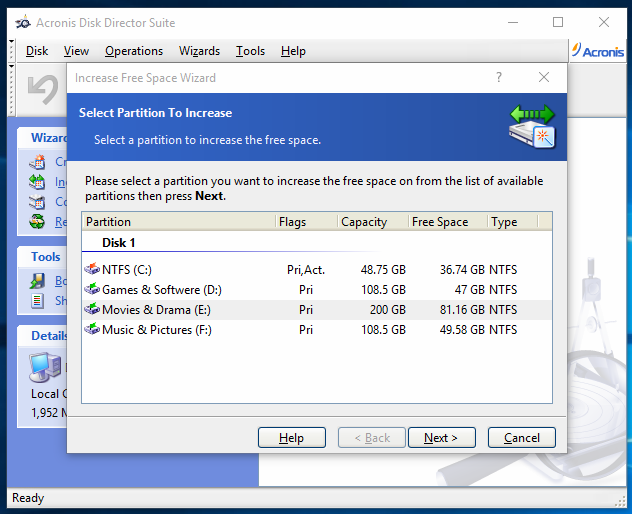Screen dimensions: 632x514
Task: Sort by the Partition column header
Action: click(x=179, y=222)
